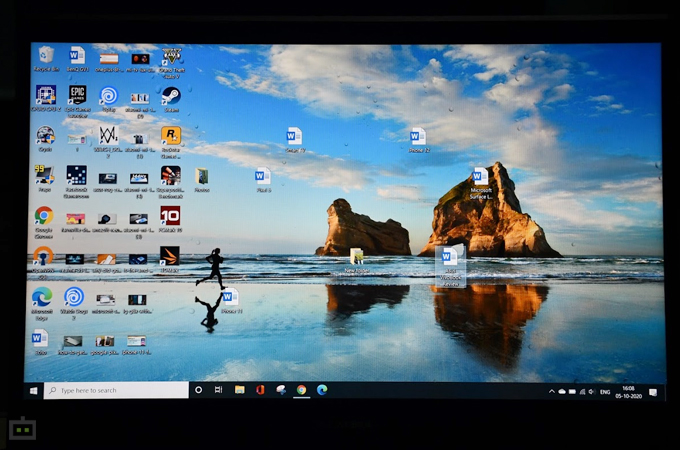Launch Microsoft Office from the taskbar
The image size is (680, 450).
pyautogui.click(x=260, y=390)
